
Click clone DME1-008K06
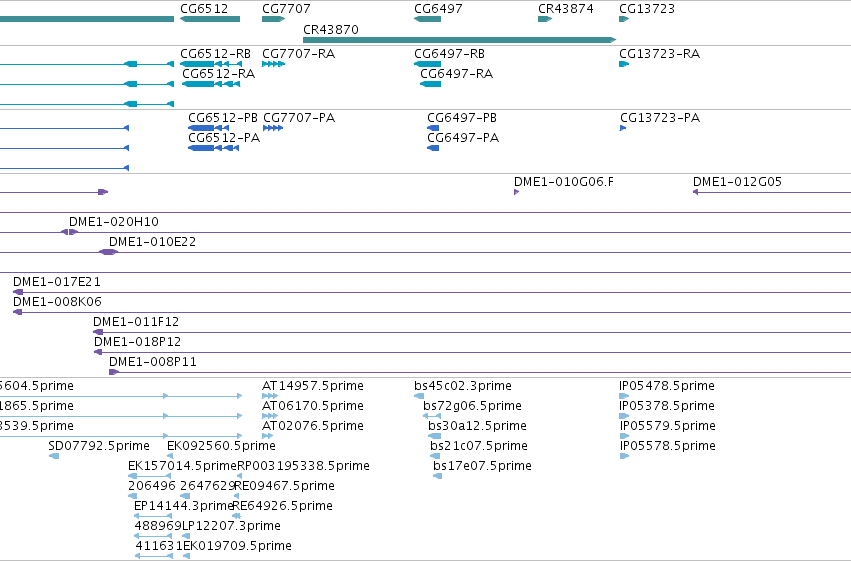pyautogui.click(x=431, y=313)
